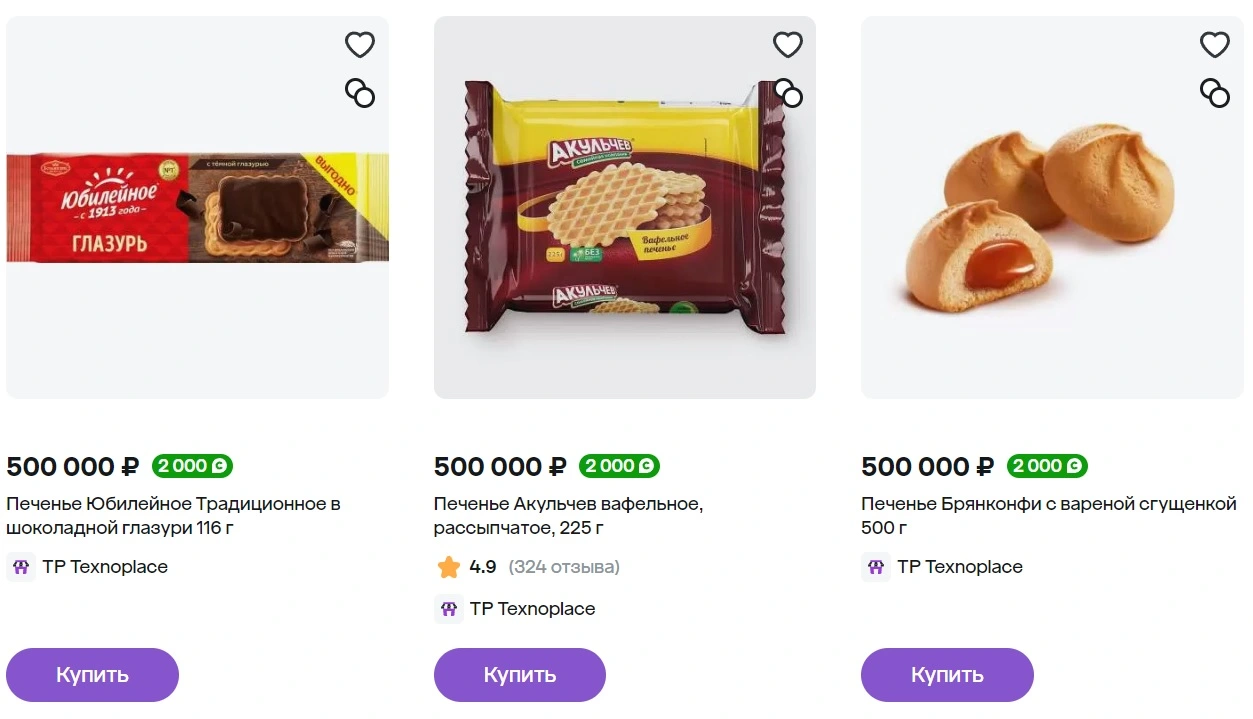
Task: Click Texnoplace store icon under Юбилейное
Action: pos(21,567)
